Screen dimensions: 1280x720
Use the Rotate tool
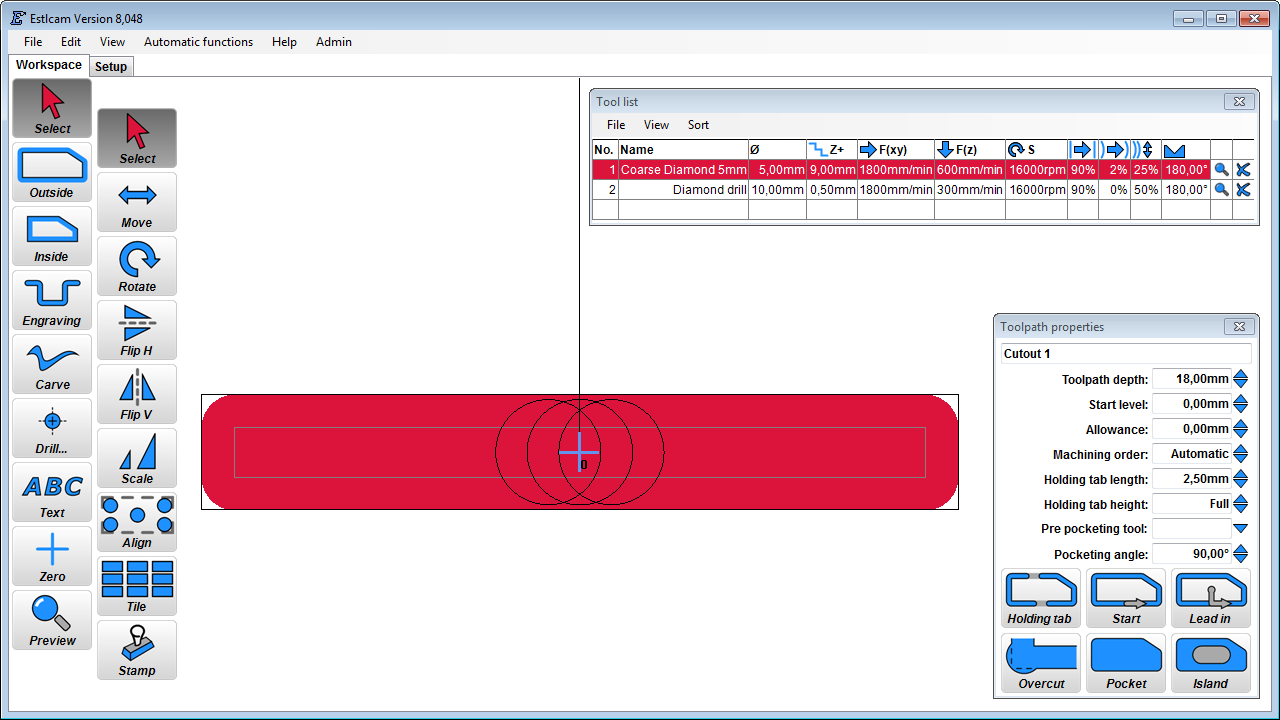pyautogui.click(x=137, y=266)
